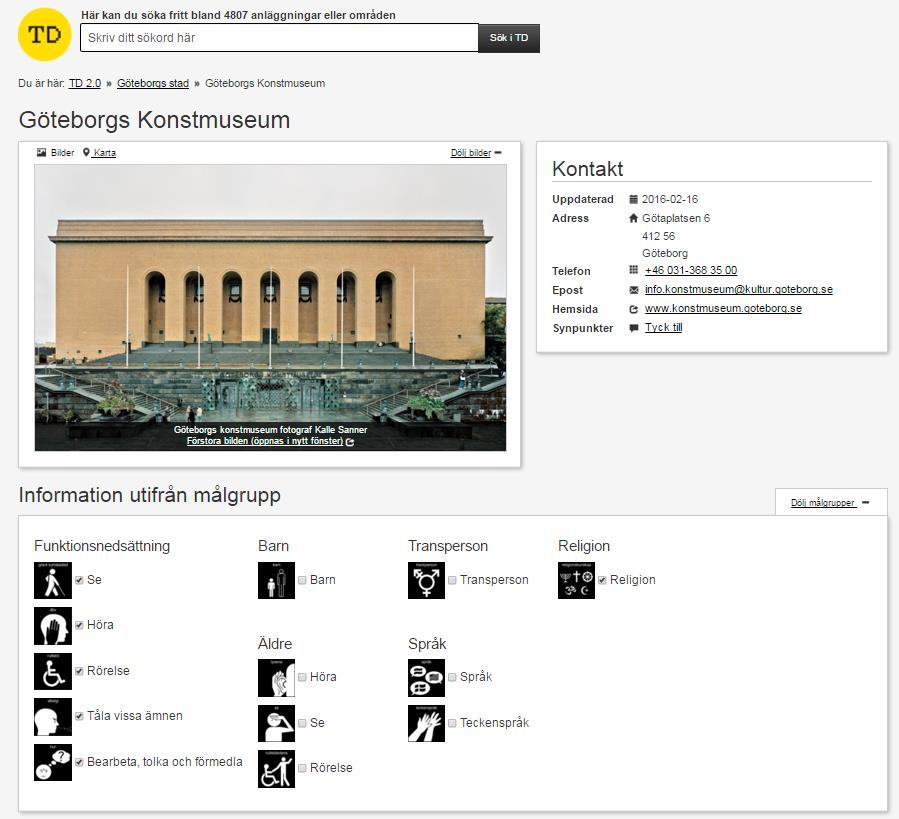
Task: Click the external link icon beside Hemsida
Action: pyautogui.click(x=634, y=309)
